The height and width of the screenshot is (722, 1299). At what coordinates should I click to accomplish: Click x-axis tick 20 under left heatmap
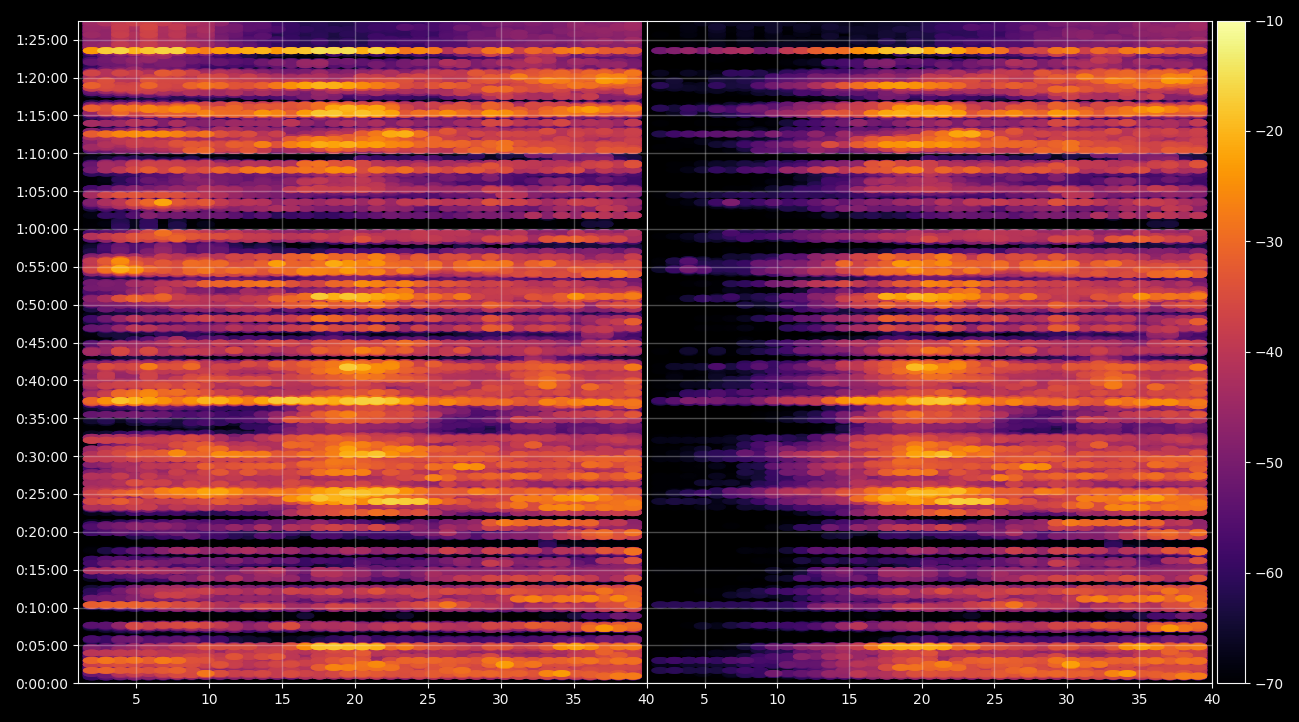[x=355, y=699]
